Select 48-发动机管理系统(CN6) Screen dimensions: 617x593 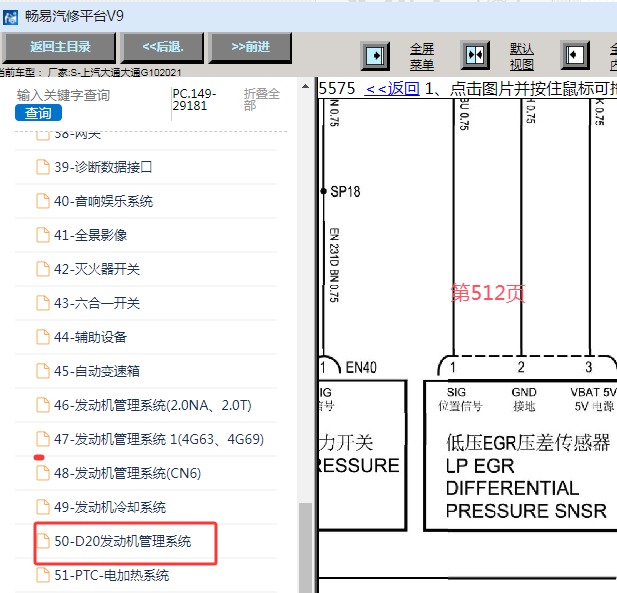(127, 473)
